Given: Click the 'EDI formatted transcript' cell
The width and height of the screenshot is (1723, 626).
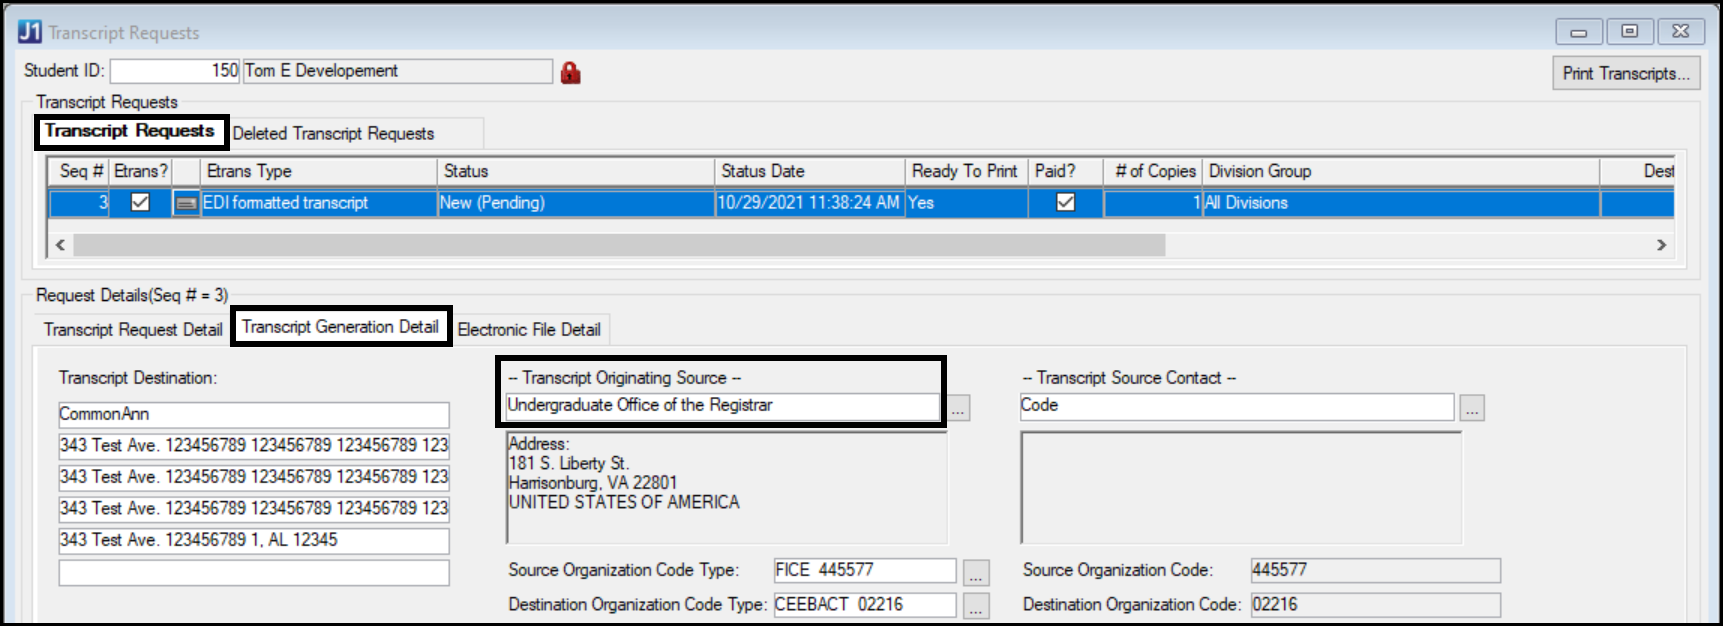Looking at the screenshot, I should (318, 203).
